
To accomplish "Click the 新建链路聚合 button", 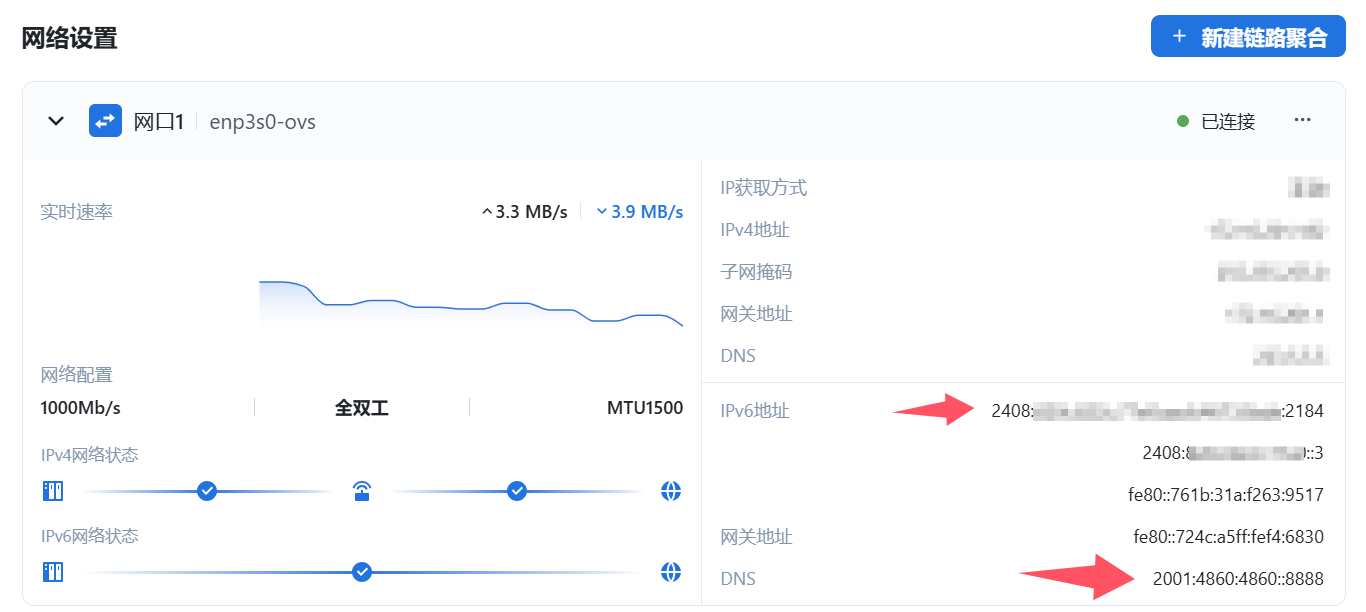I will (1247, 37).
